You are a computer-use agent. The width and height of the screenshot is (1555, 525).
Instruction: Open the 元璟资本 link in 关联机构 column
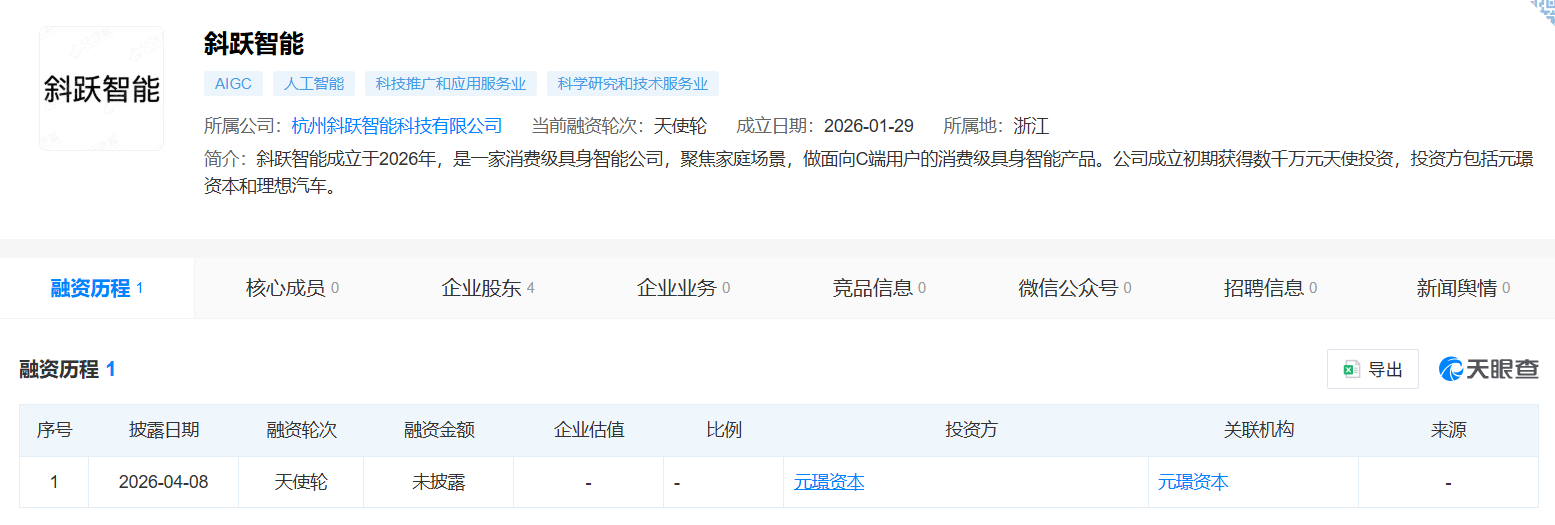pos(1193,482)
